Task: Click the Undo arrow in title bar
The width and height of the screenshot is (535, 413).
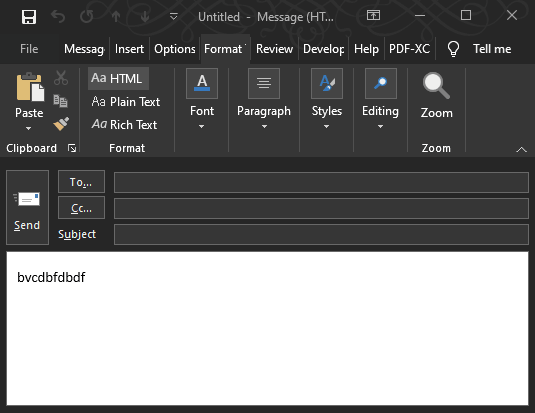Action: point(58,16)
